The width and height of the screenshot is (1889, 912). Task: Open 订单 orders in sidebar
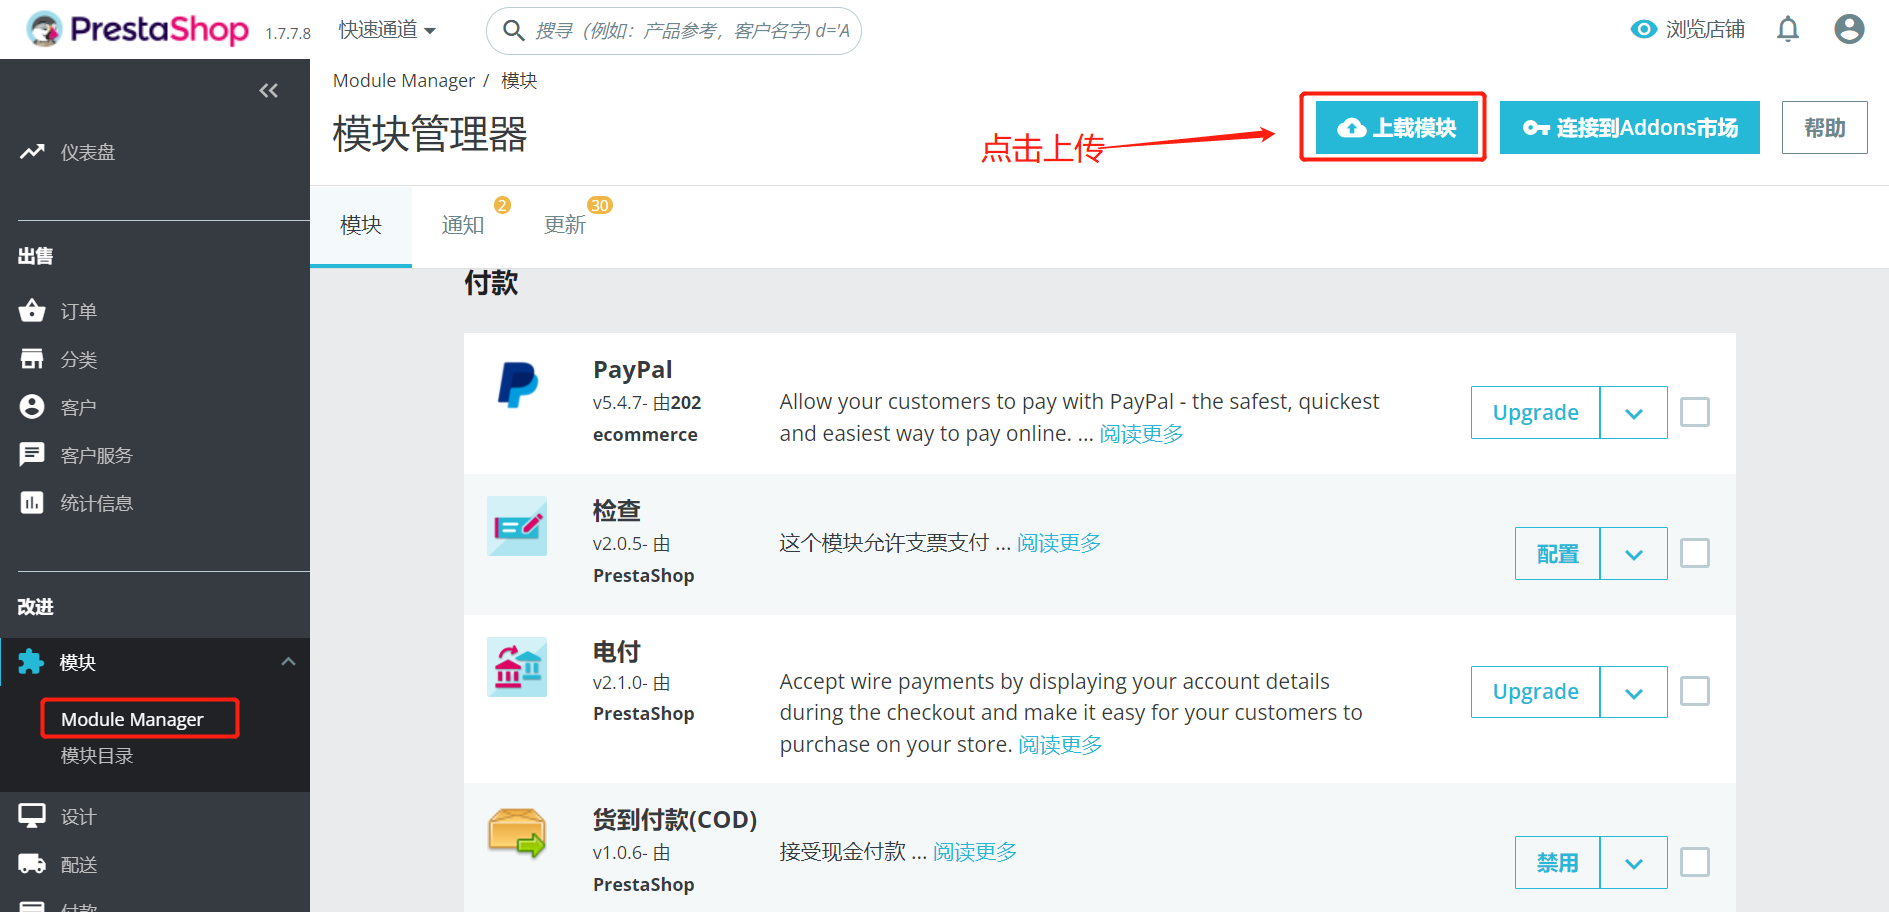(x=58, y=311)
